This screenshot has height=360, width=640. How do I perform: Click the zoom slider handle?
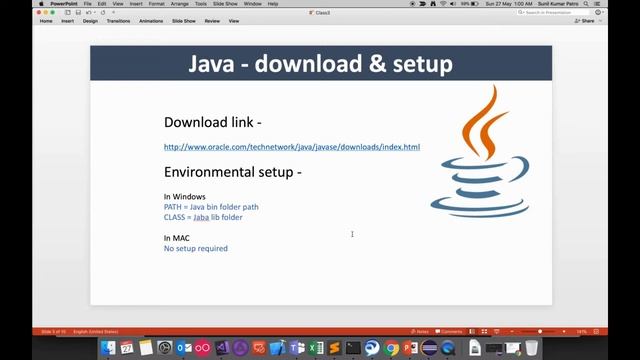pos(540,332)
